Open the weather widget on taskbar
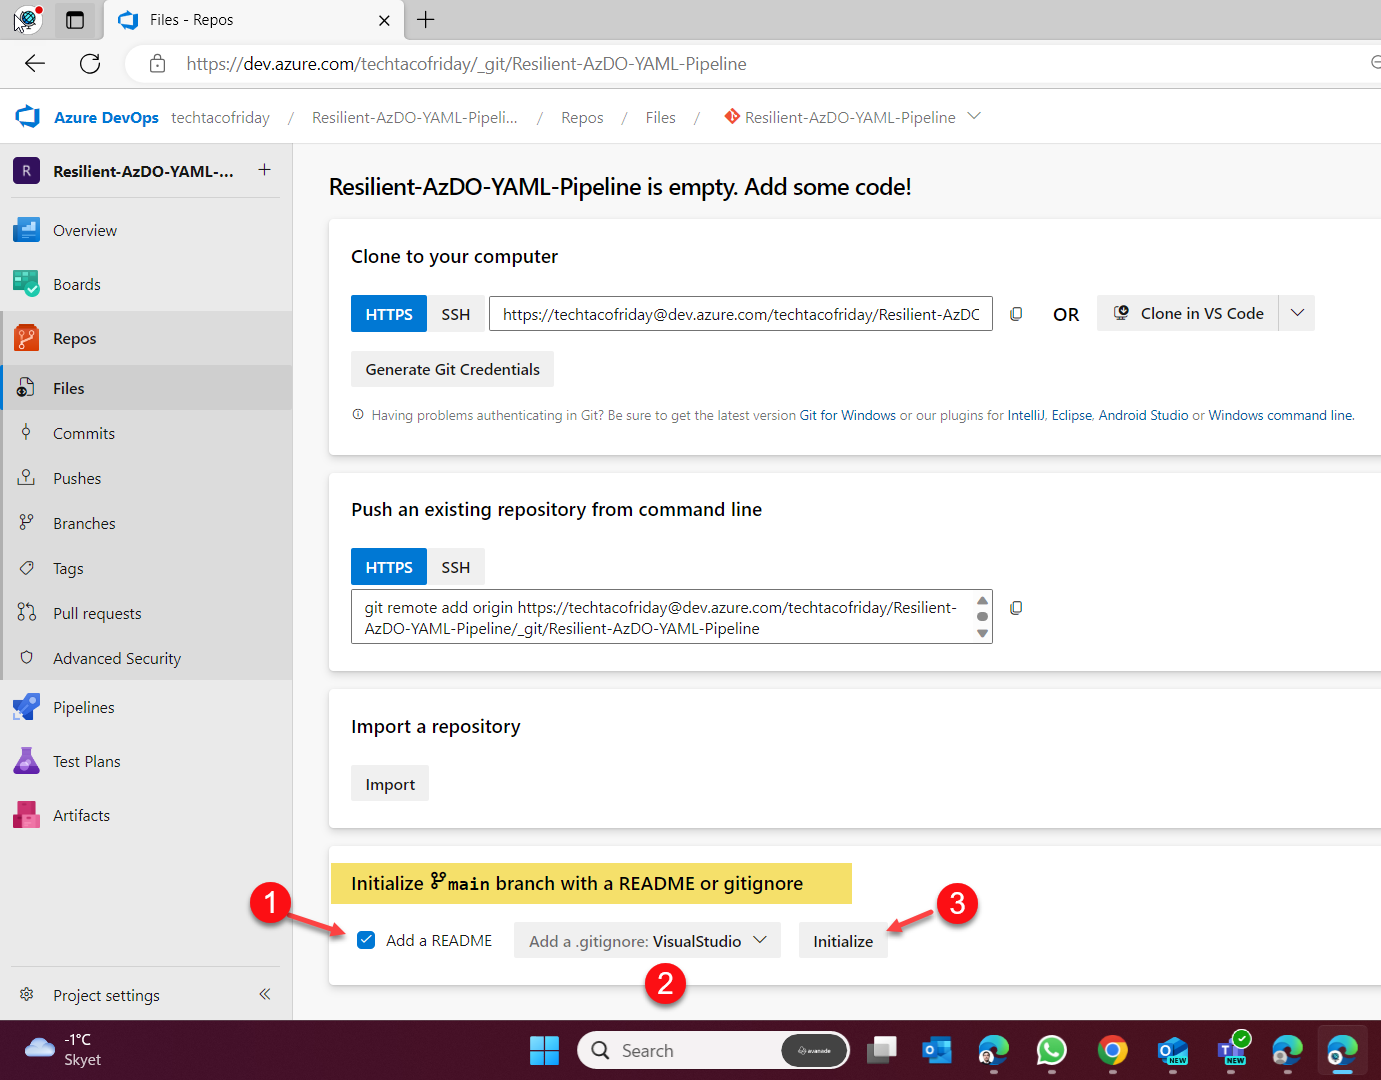This screenshot has height=1080, width=1381. (x=63, y=1050)
